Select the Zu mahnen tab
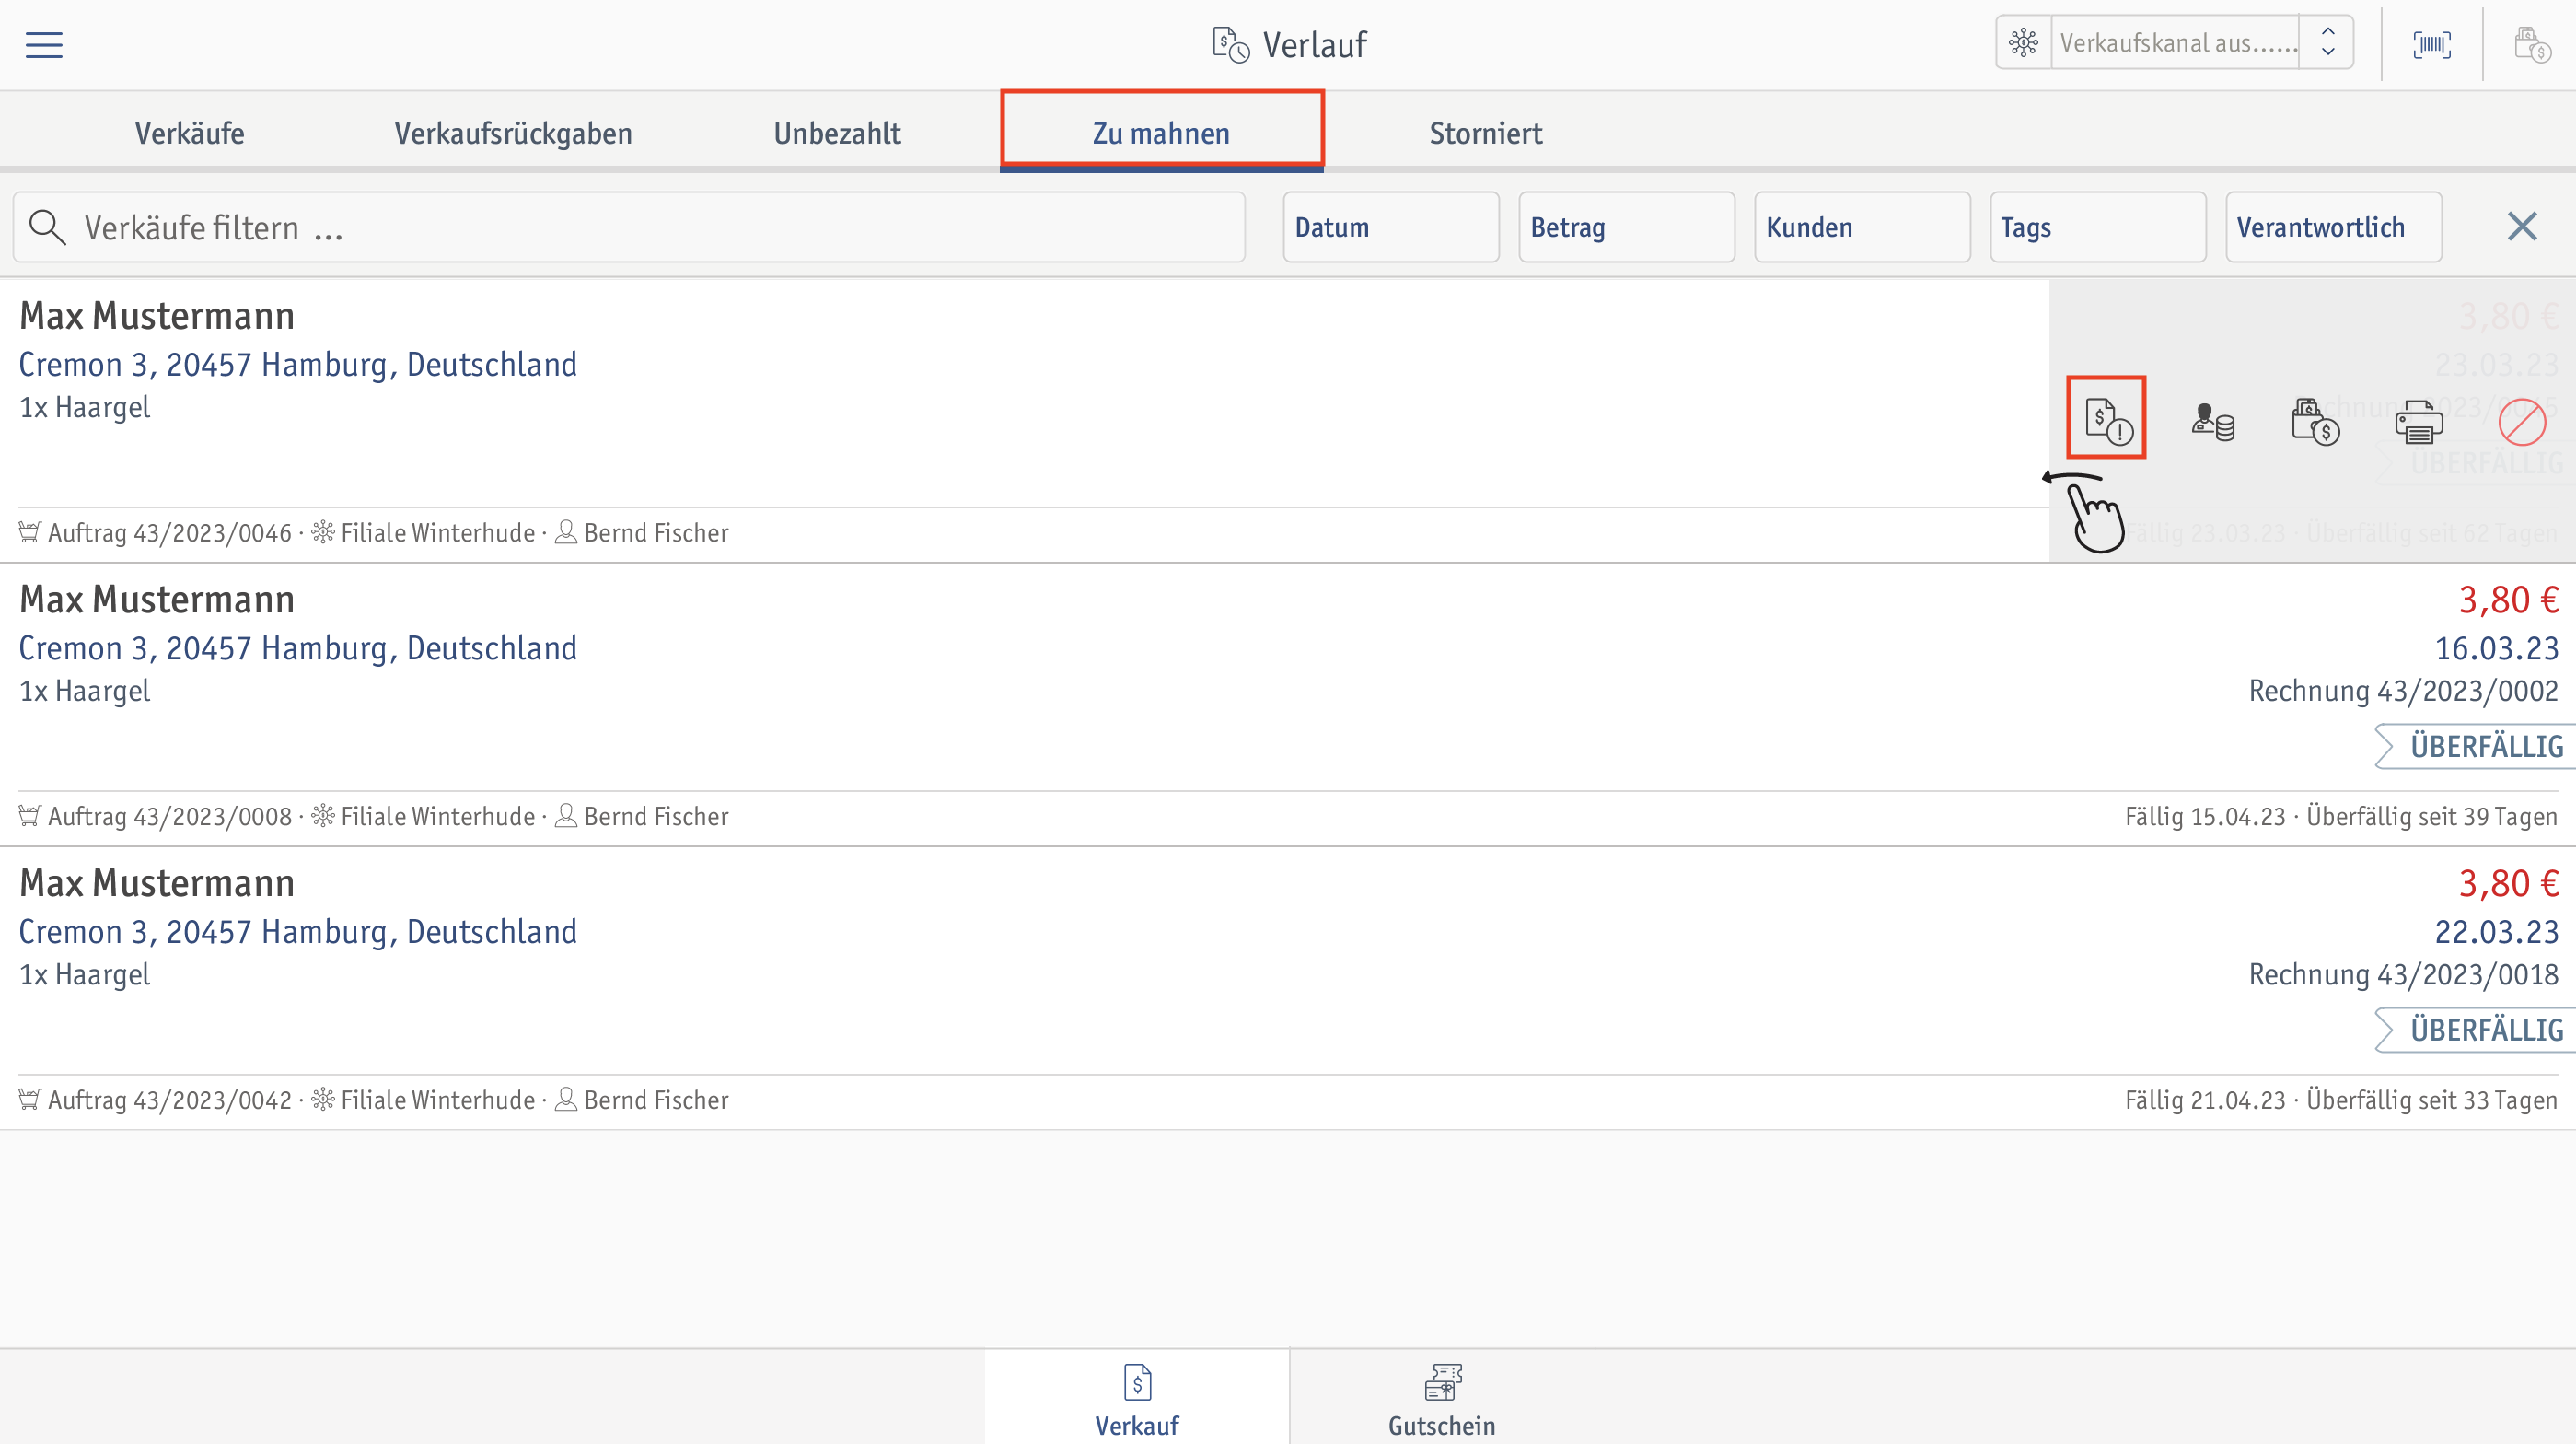The width and height of the screenshot is (2576, 1444). (x=1161, y=133)
